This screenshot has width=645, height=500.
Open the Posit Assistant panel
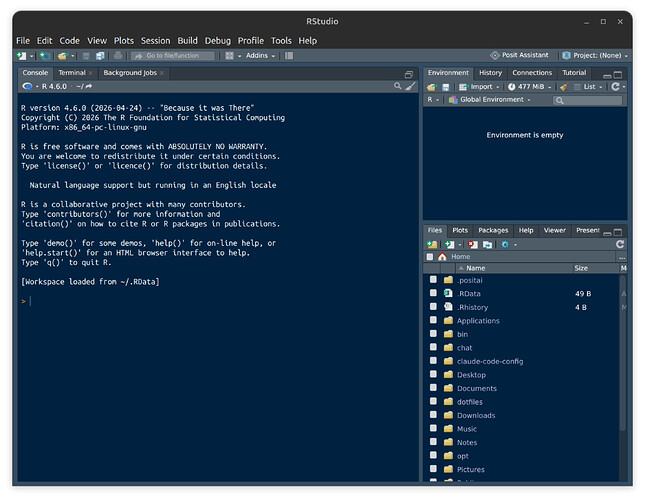click(519, 55)
